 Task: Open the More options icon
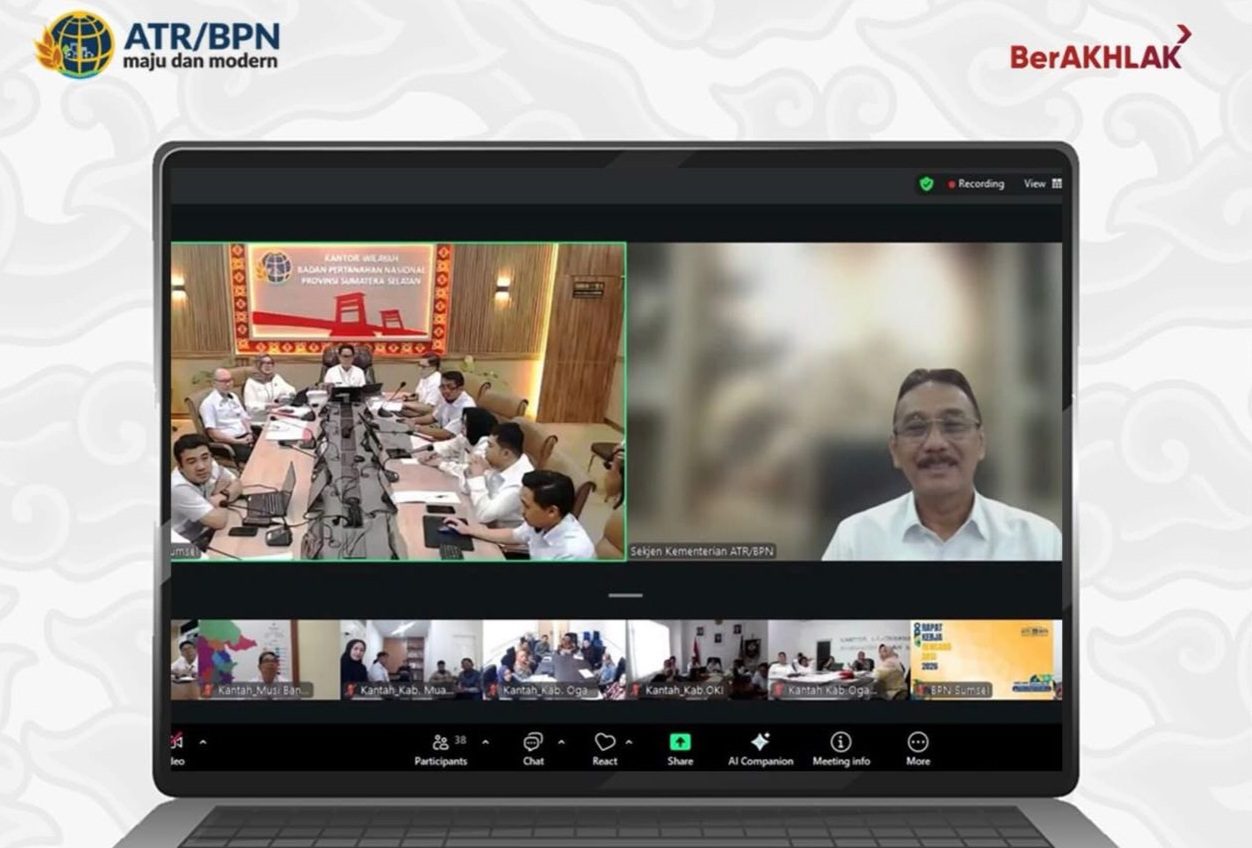pyautogui.click(x=918, y=742)
